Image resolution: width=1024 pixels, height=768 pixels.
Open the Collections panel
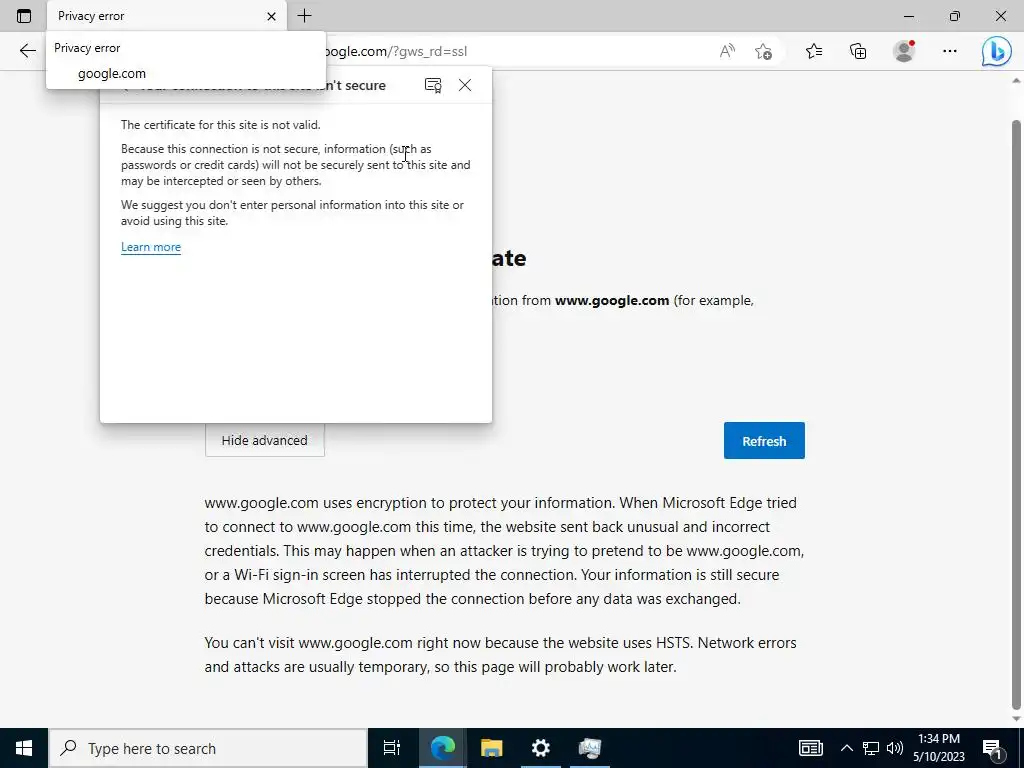[858, 51]
